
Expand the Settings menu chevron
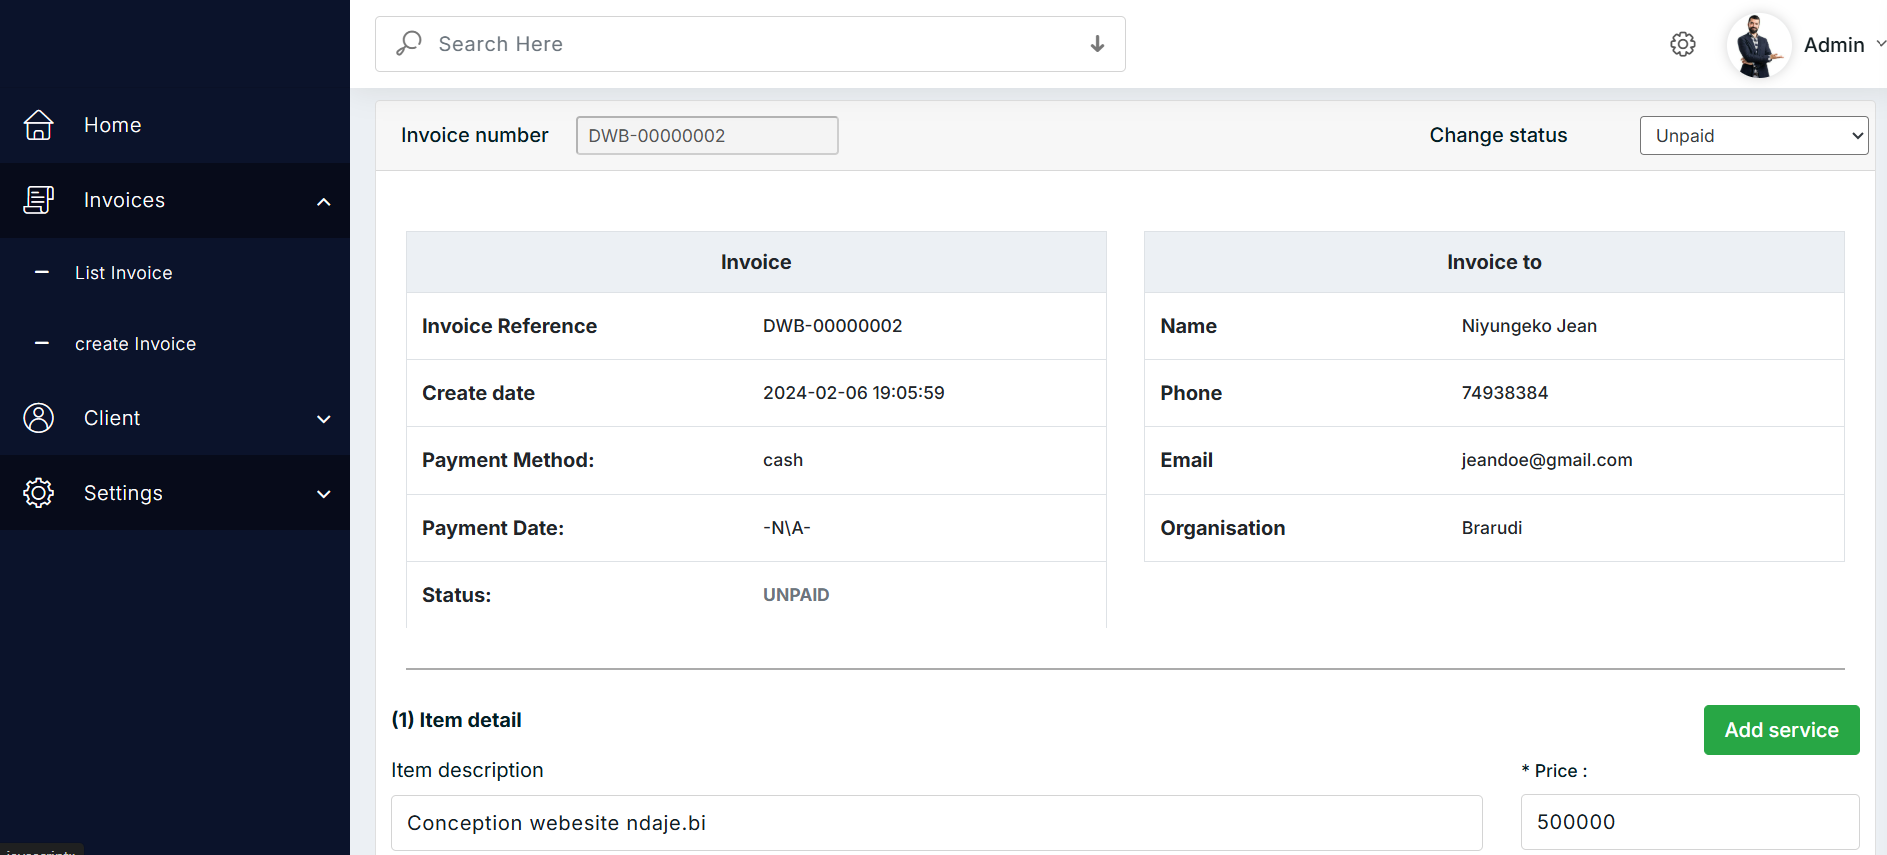click(324, 494)
